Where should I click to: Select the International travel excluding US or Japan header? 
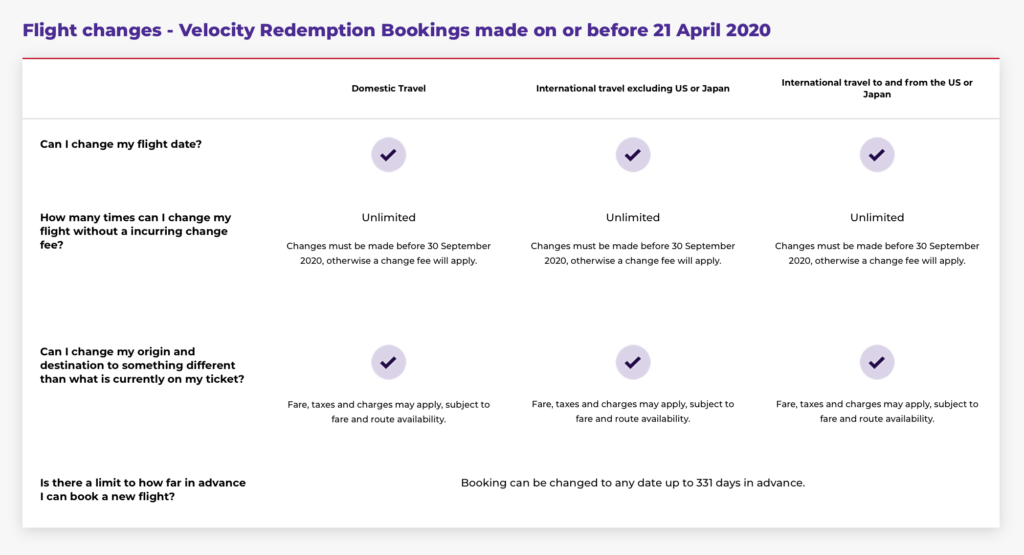click(633, 88)
